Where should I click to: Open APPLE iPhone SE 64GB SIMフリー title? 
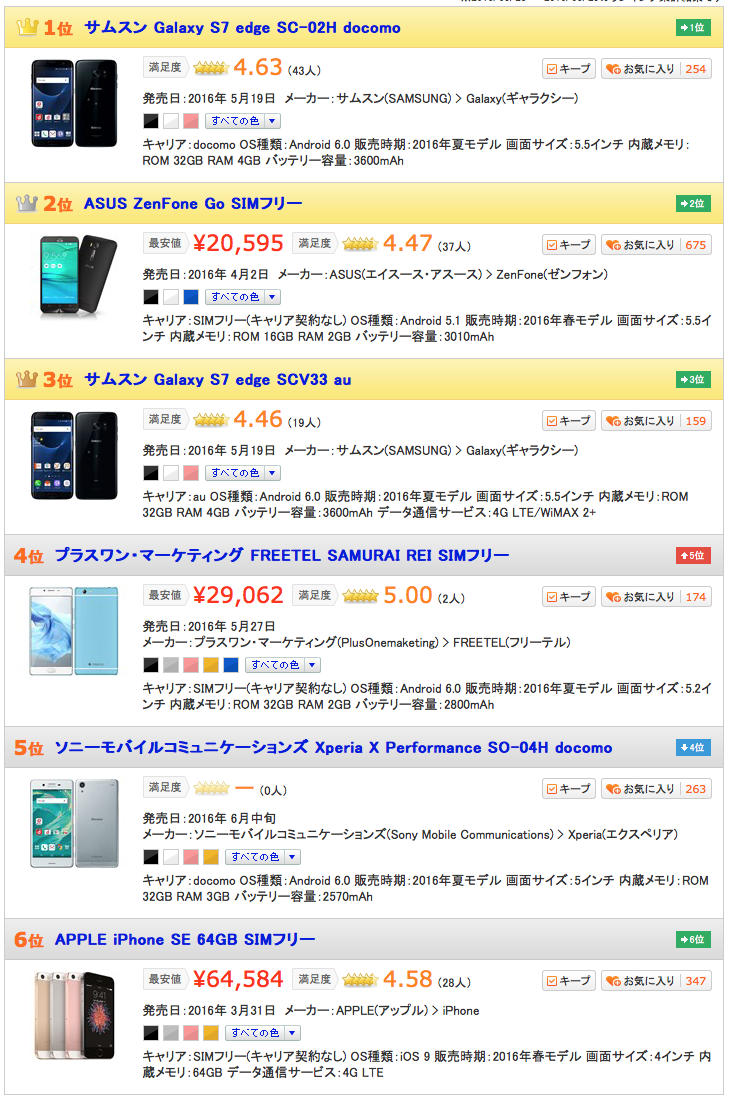[185, 939]
